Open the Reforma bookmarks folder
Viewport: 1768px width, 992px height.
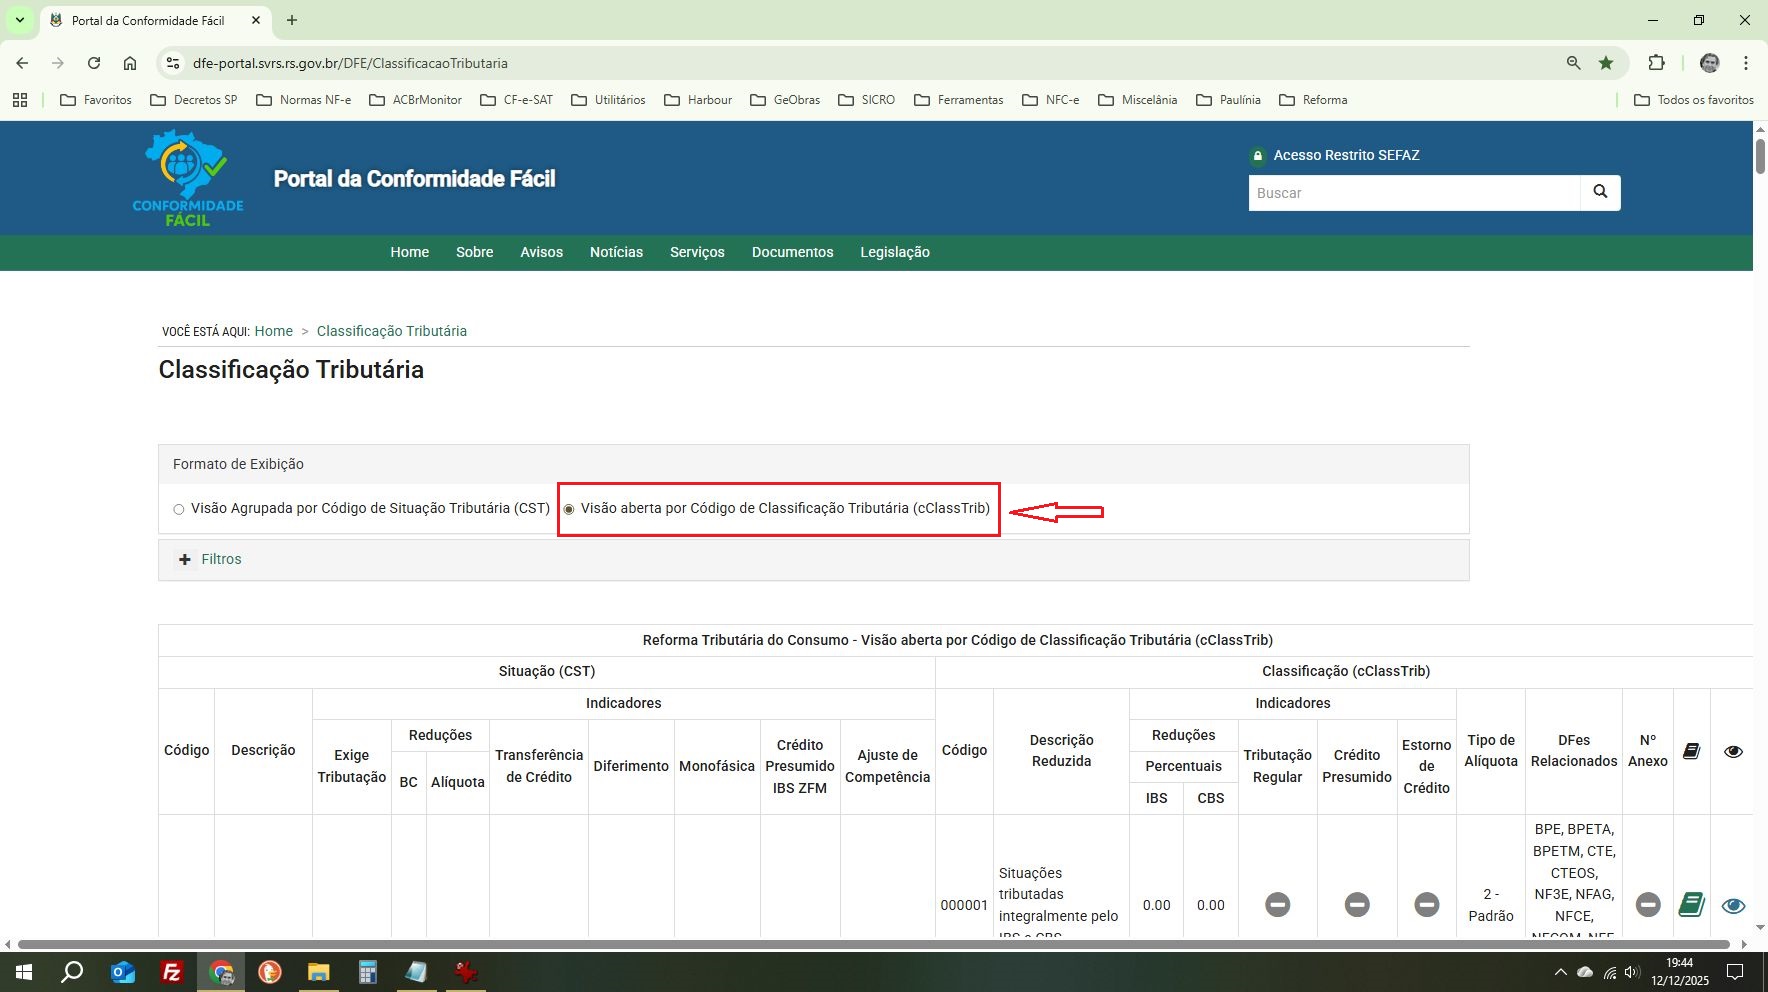[1313, 100]
